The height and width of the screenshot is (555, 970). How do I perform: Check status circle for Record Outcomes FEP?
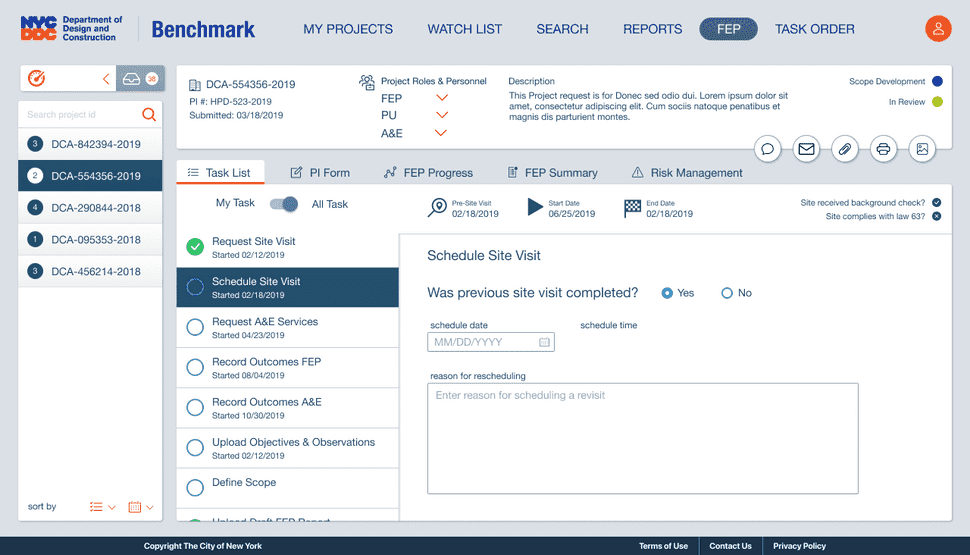pos(195,368)
